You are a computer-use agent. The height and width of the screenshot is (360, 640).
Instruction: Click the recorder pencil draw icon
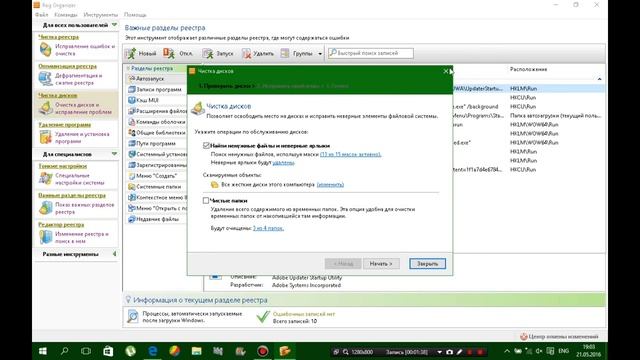(460, 352)
